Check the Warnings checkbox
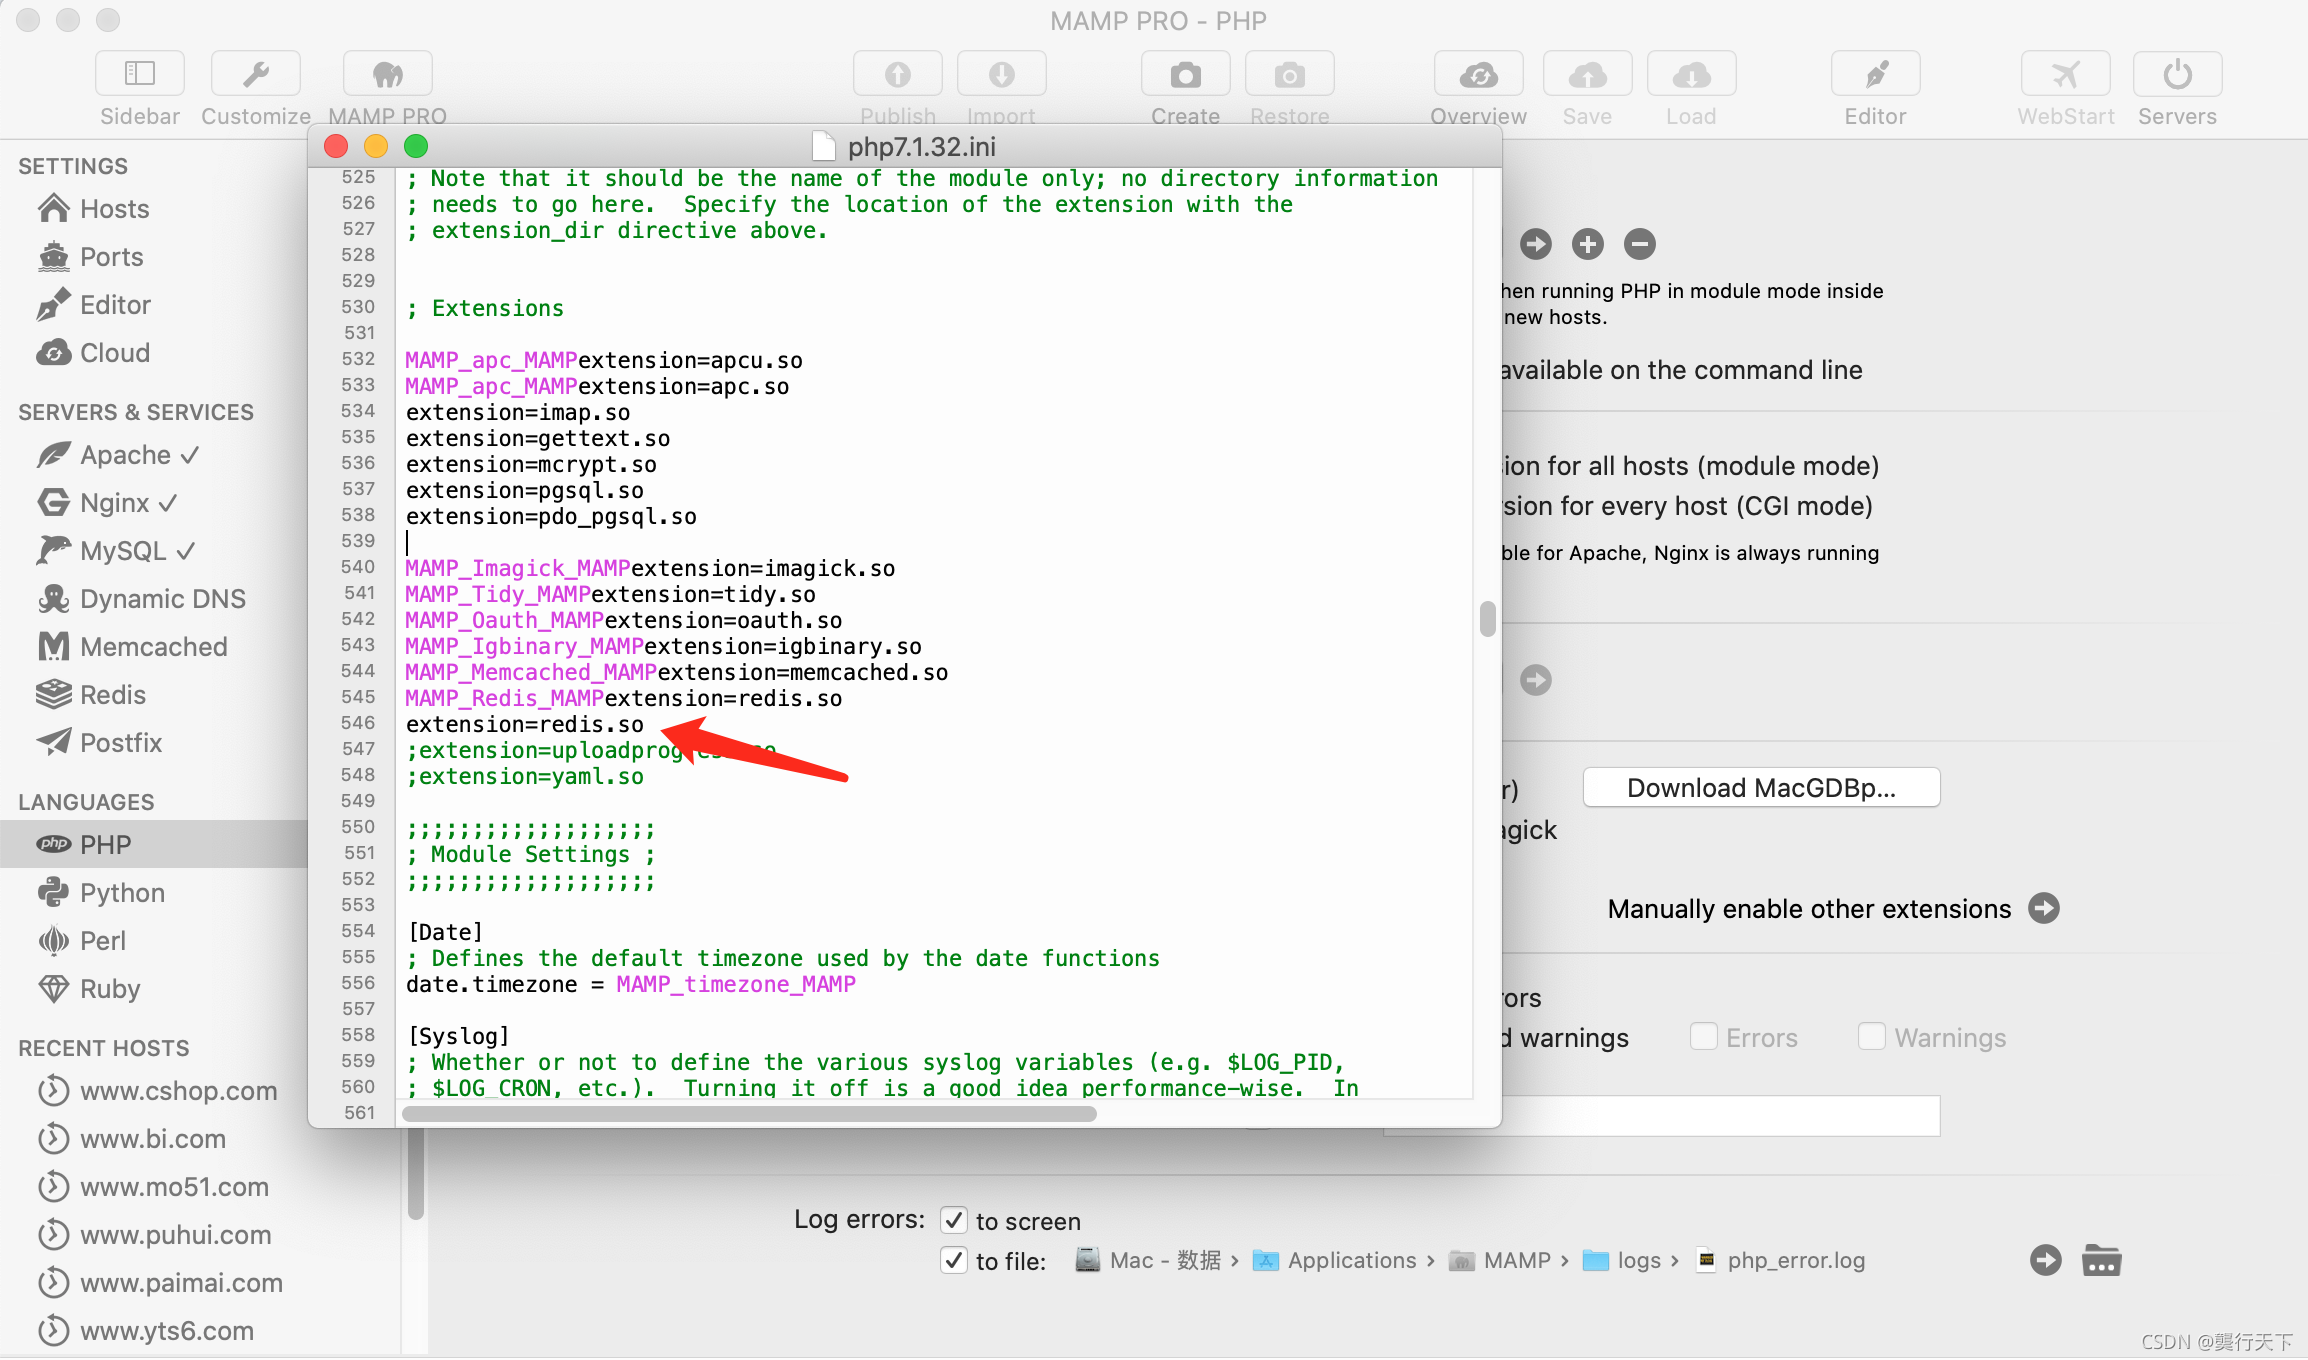This screenshot has height=1360, width=2308. 1871,1037
